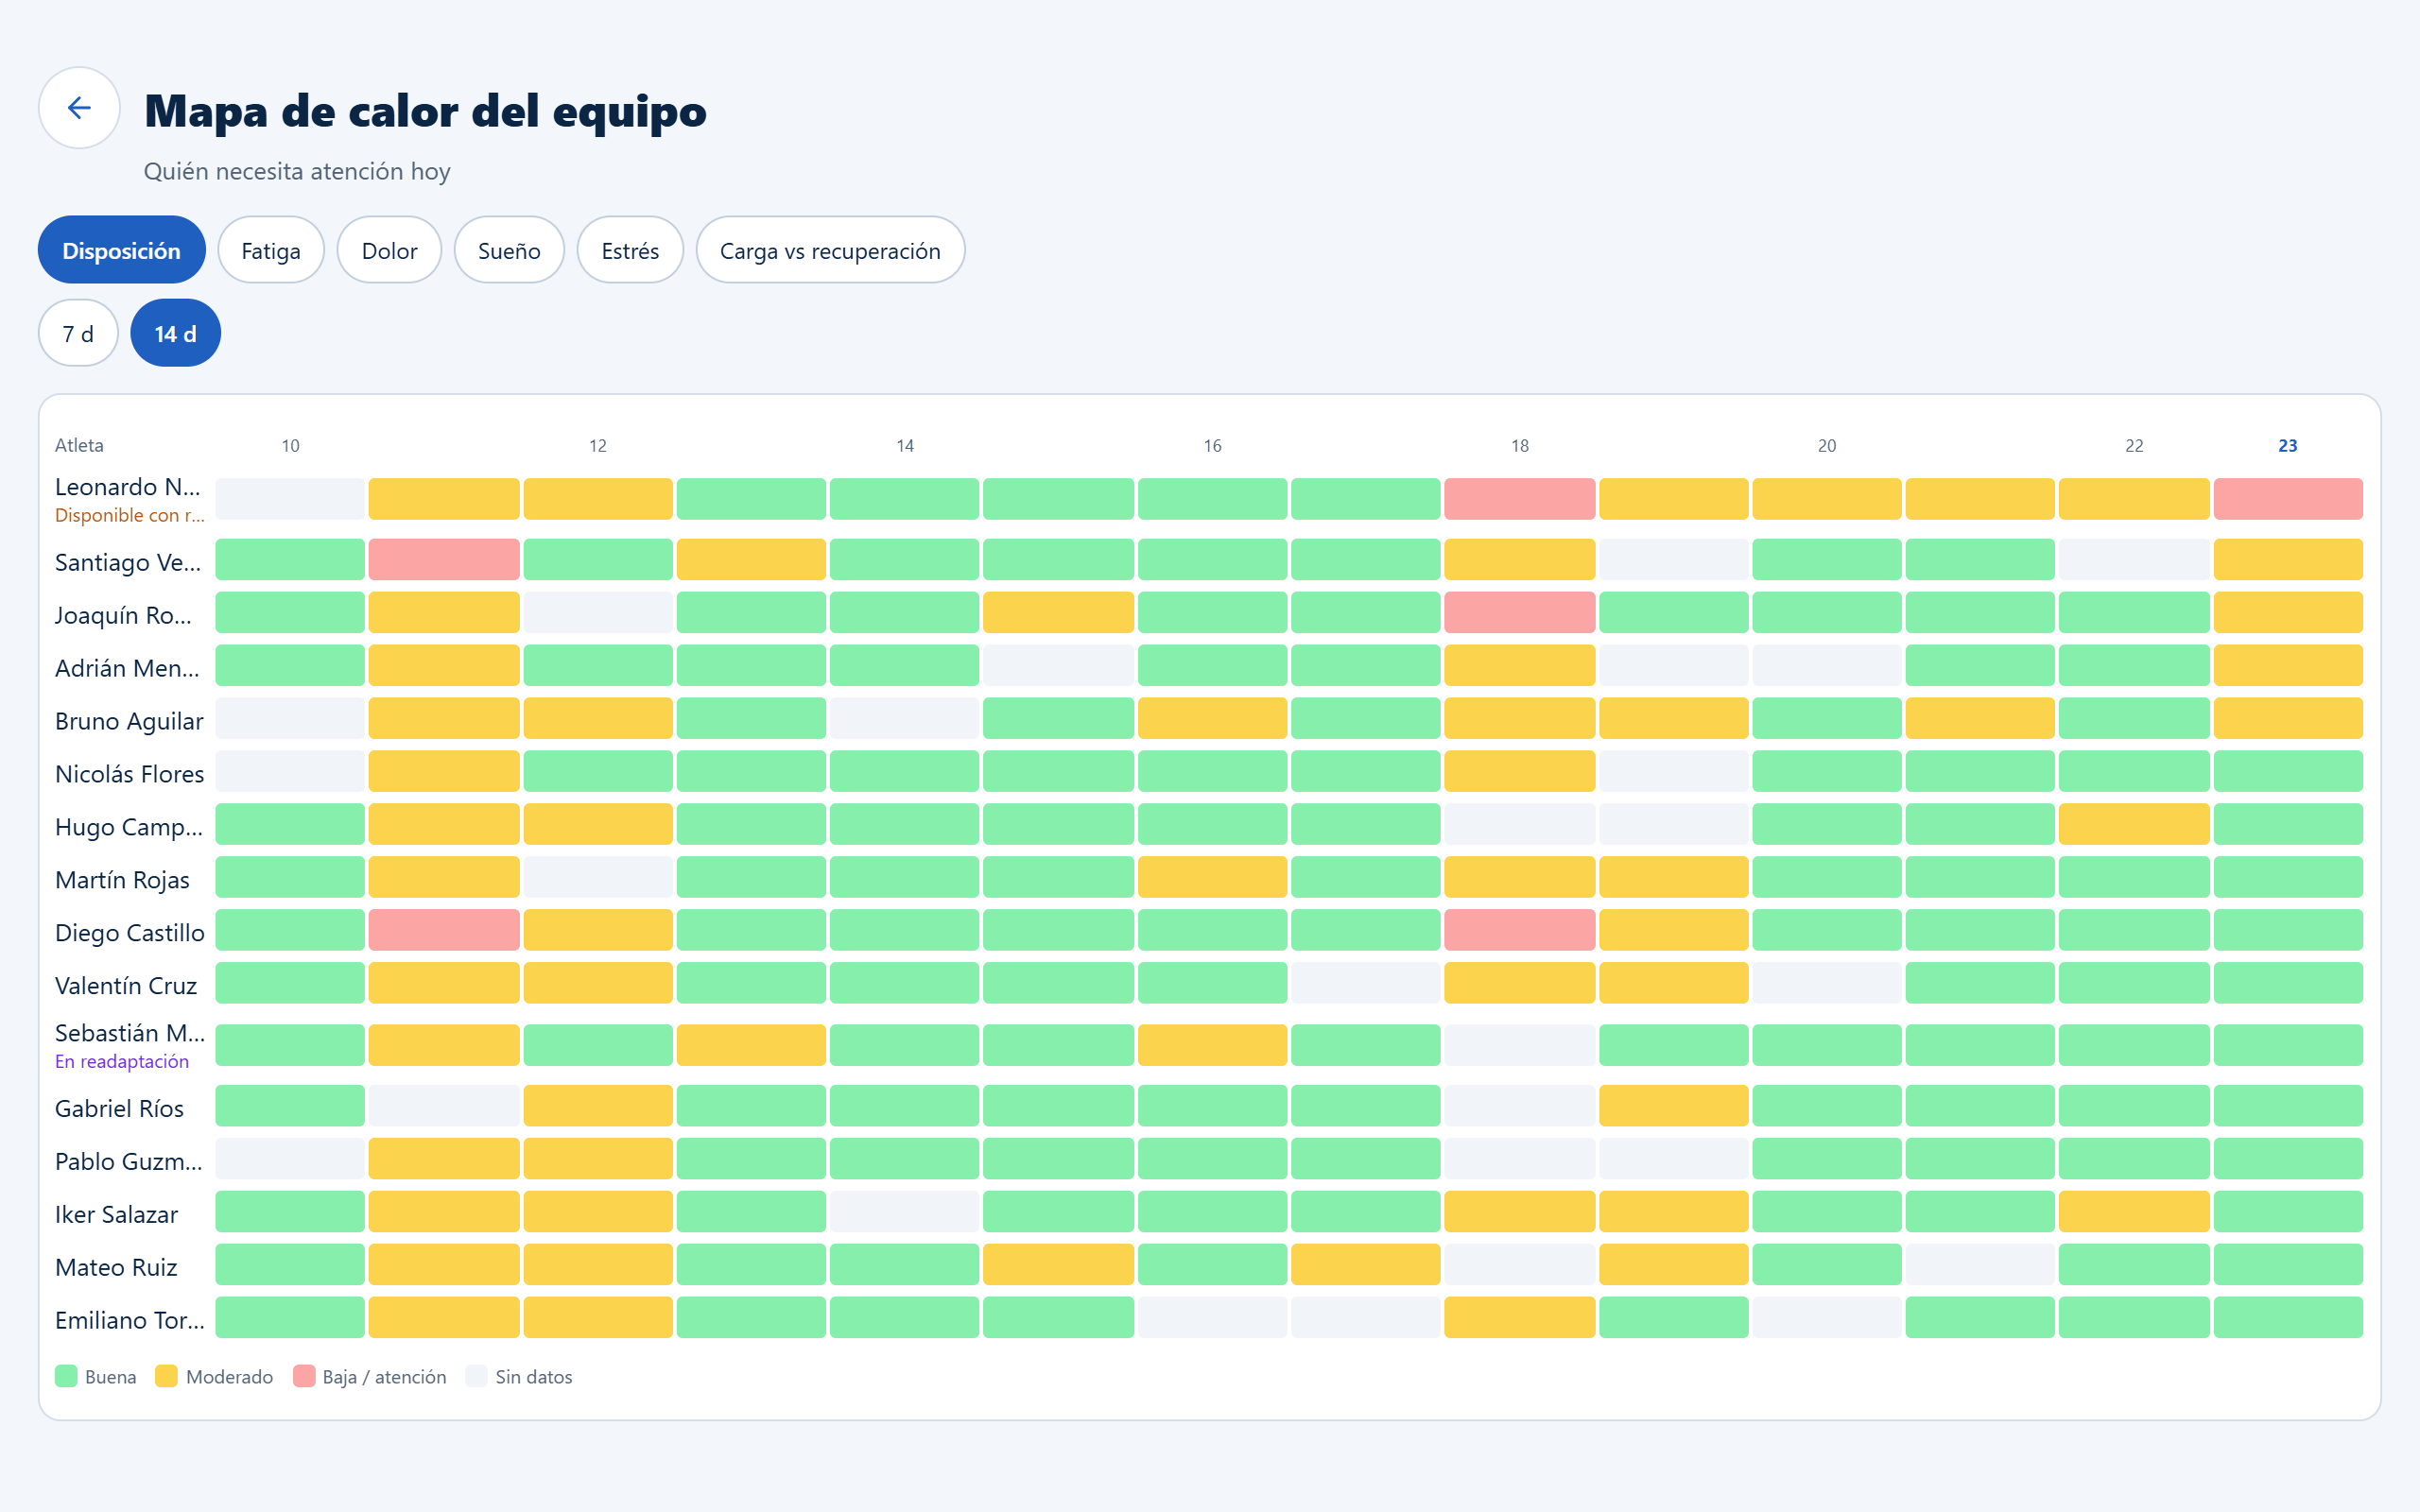This screenshot has width=2420, height=1512.
Task: Click Santiago's red cell on day 11
Action: coord(444,559)
